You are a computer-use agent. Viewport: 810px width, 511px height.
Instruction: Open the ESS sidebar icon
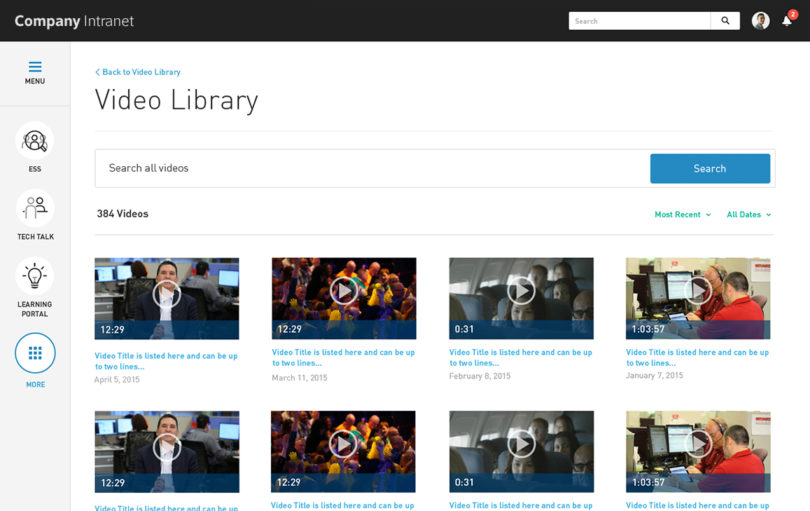point(35,141)
